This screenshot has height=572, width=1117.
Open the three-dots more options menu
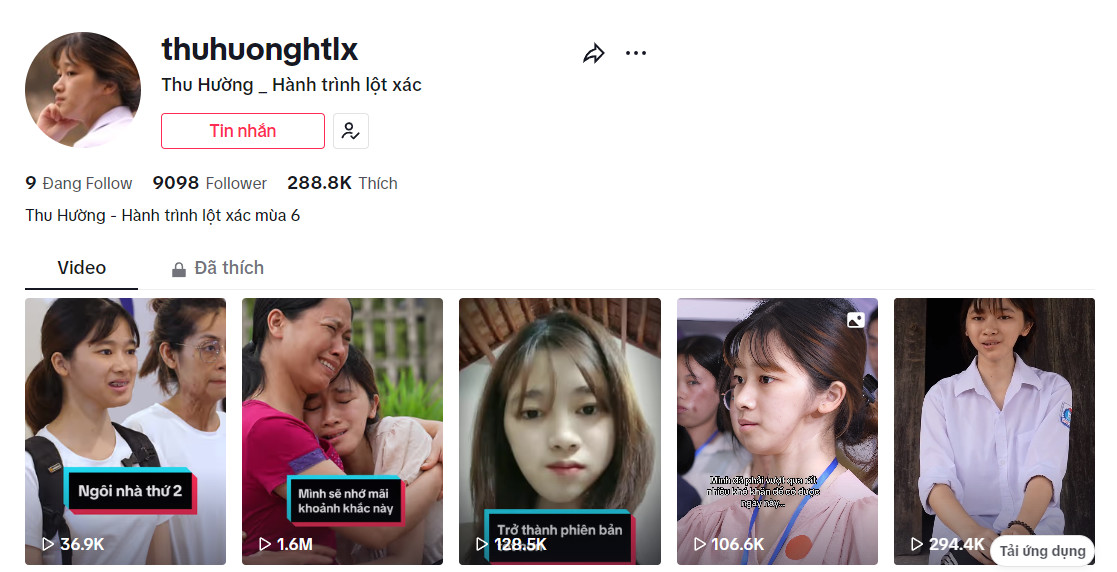tap(635, 53)
